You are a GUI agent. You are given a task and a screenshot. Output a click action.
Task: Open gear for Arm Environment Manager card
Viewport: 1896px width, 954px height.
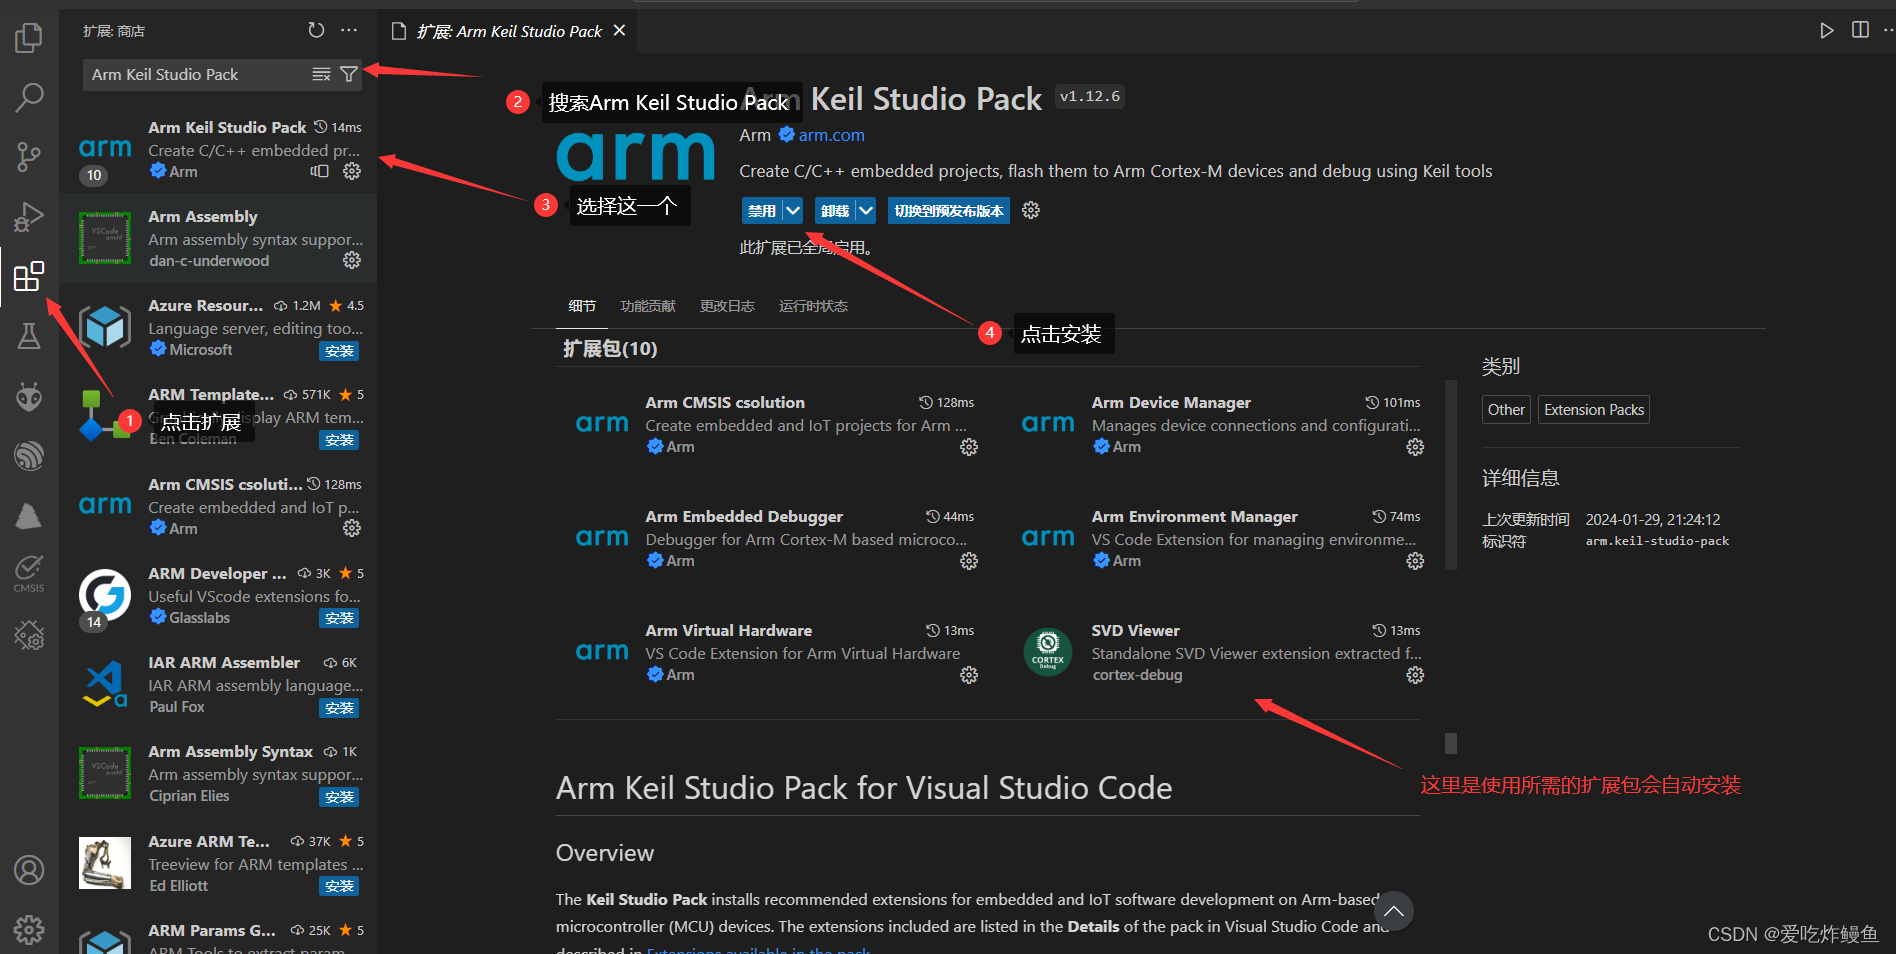[x=1415, y=561]
